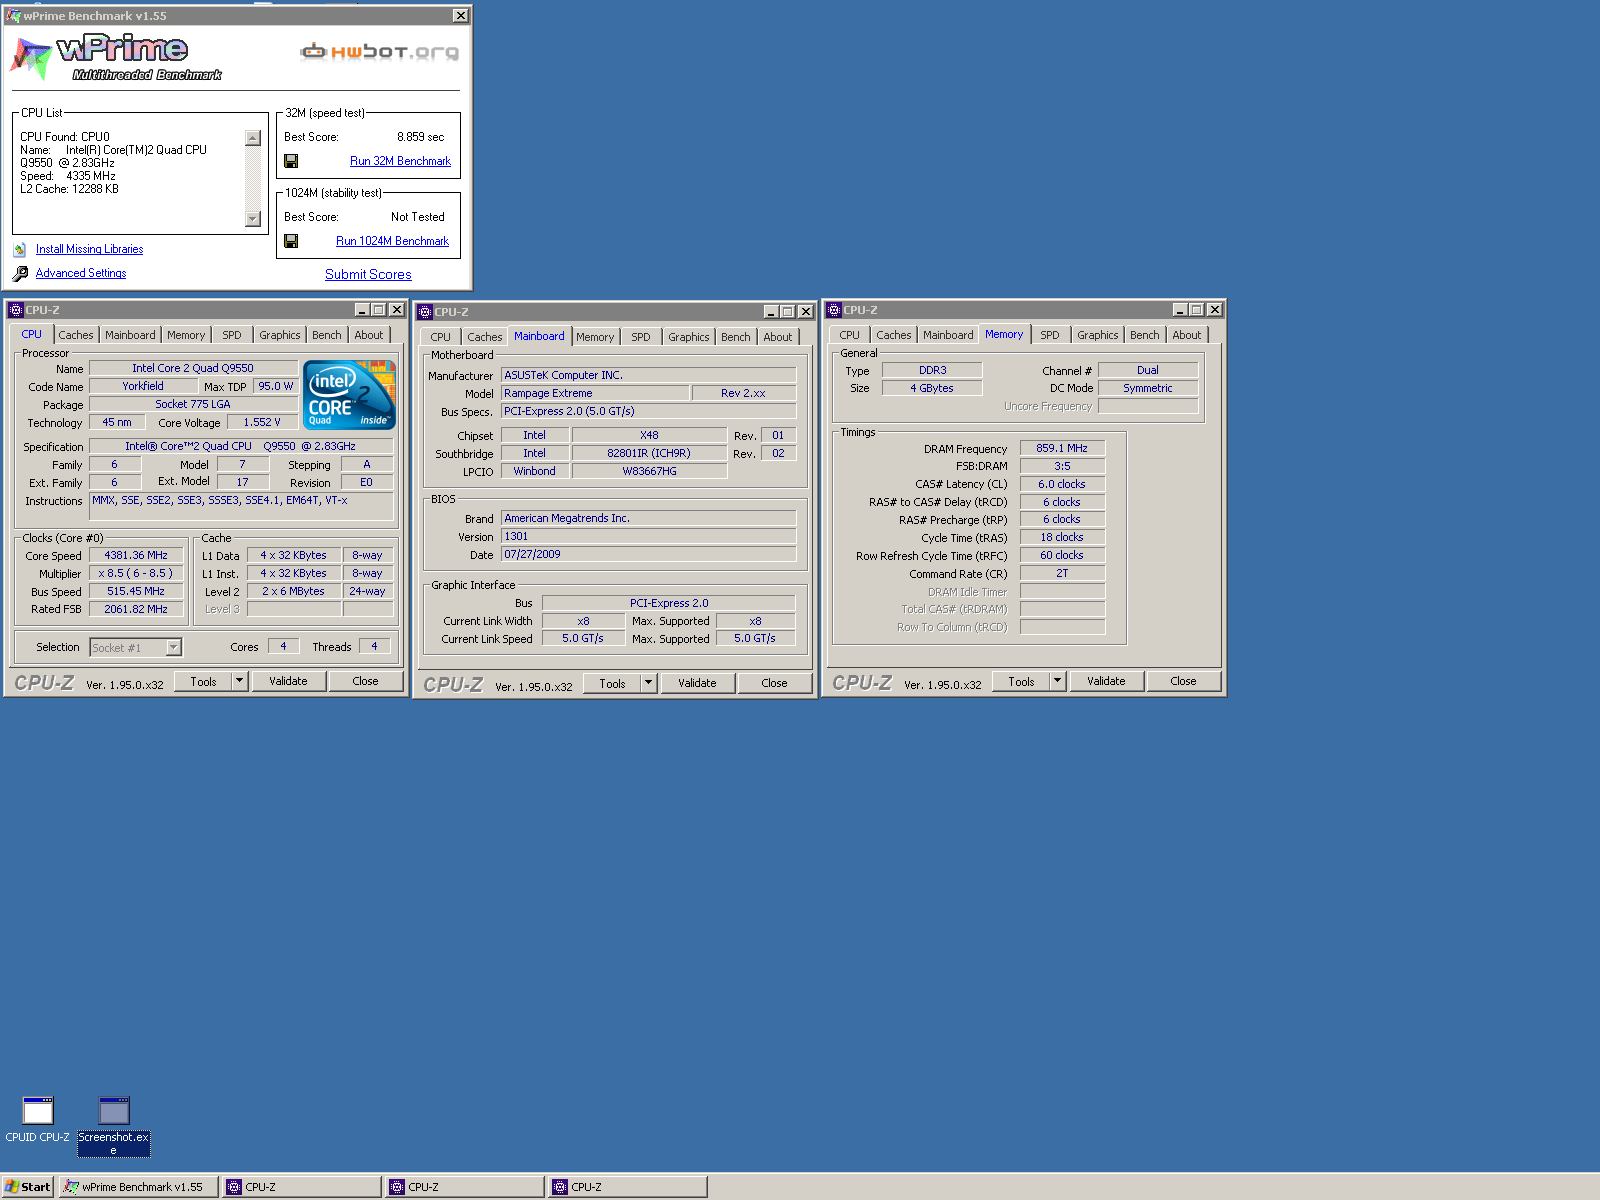Open the Advanced Settings link
This screenshot has height=1200, width=1600.
[x=81, y=273]
